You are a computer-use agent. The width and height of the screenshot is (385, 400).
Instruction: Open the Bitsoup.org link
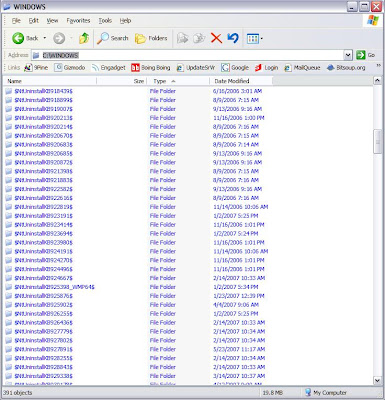(346, 68)
